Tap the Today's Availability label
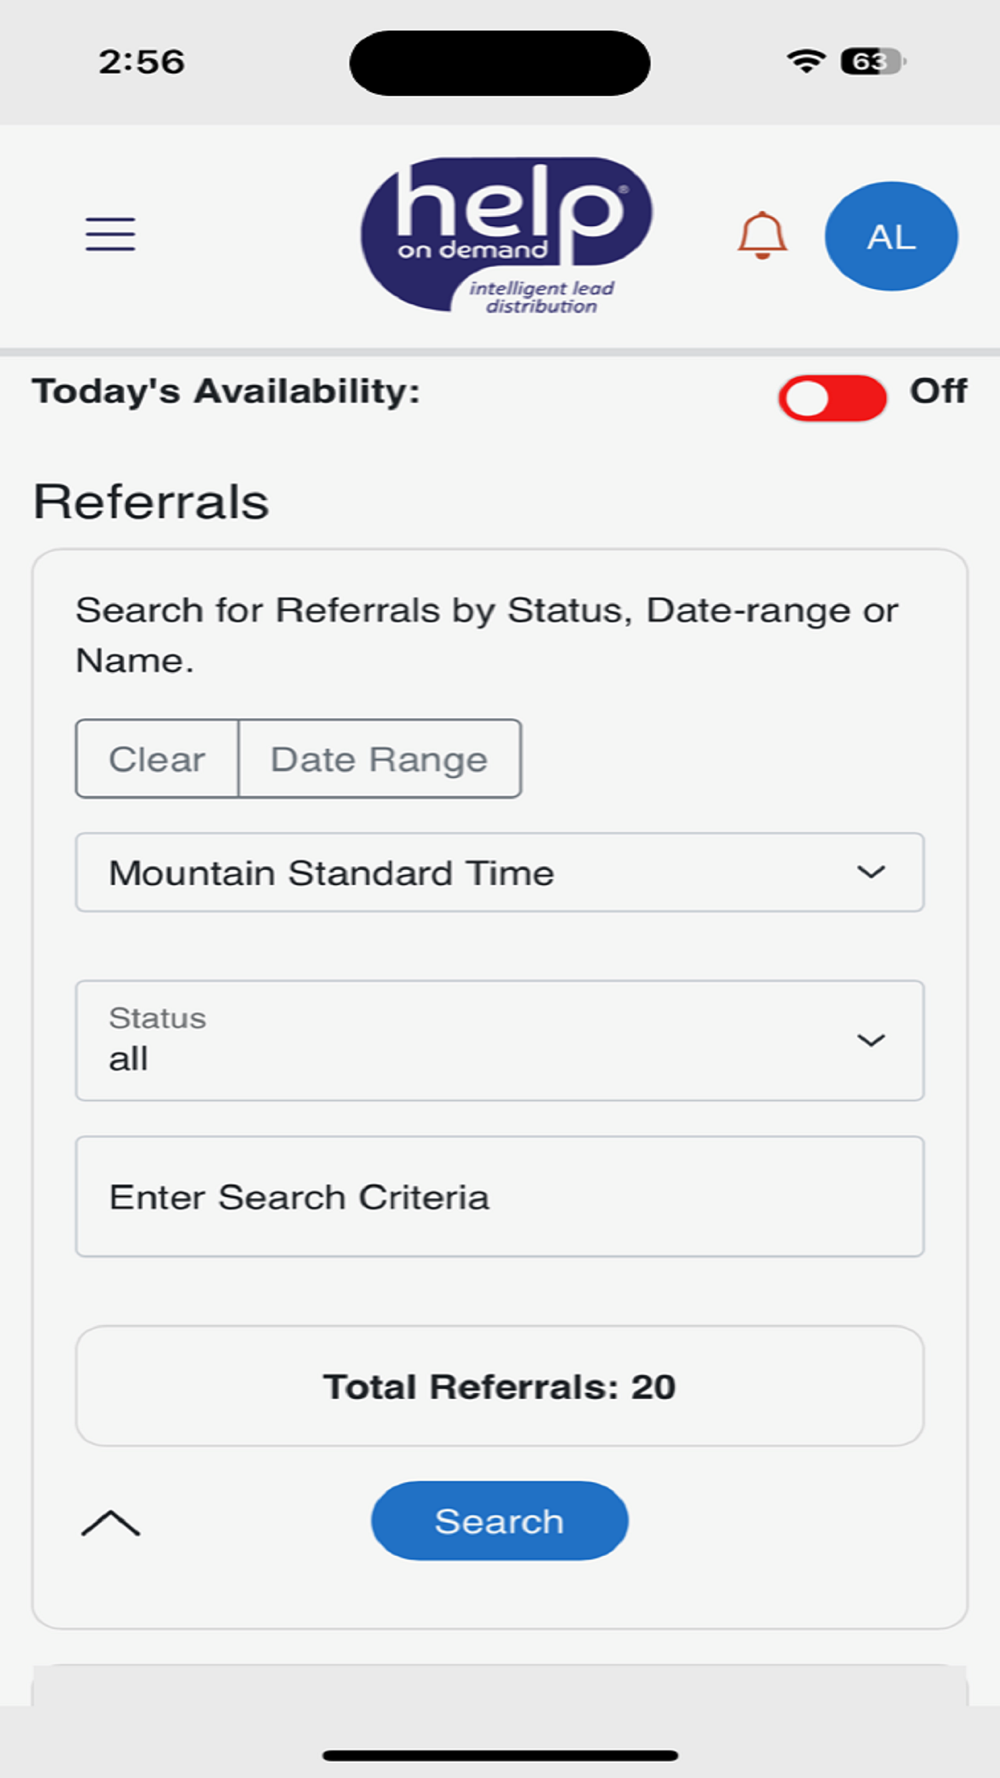Screen dimensions: 1000x1778 tap(226, 391)
